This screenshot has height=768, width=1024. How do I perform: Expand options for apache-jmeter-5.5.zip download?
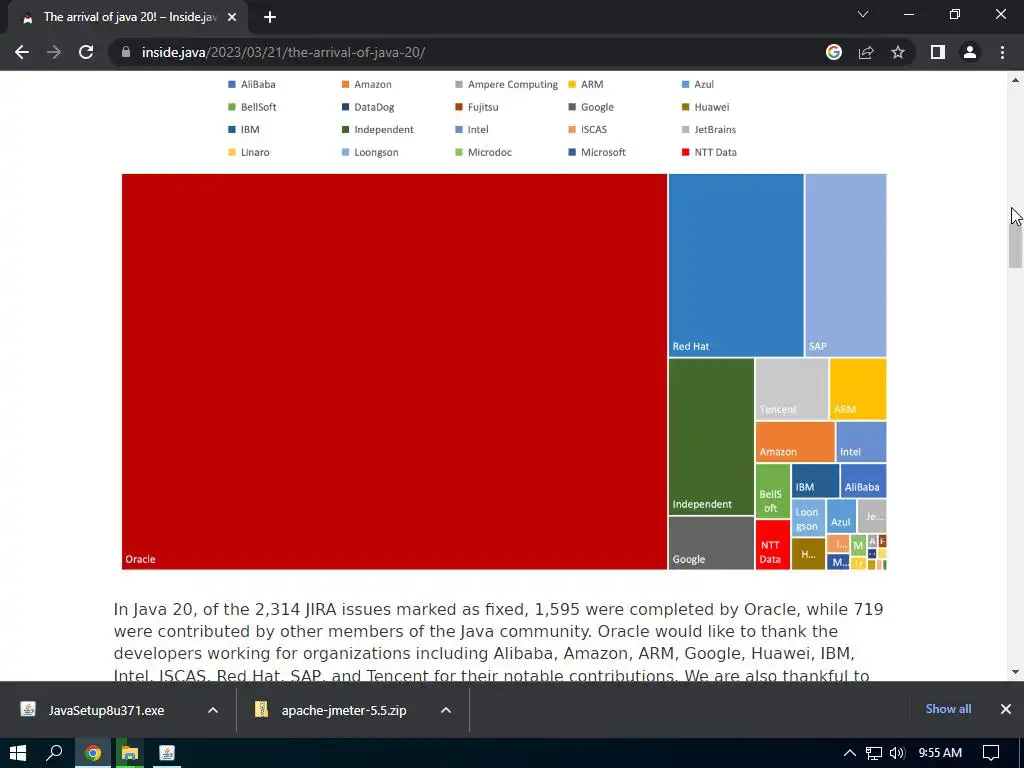pyautogui.click(x=445, y=710)
